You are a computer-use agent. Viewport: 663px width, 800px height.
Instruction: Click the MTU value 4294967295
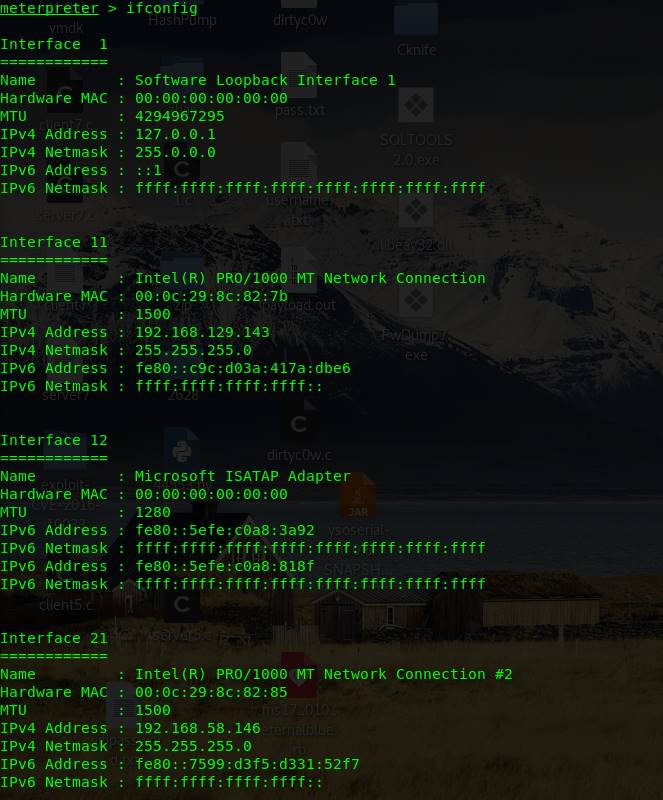(179, 116)
